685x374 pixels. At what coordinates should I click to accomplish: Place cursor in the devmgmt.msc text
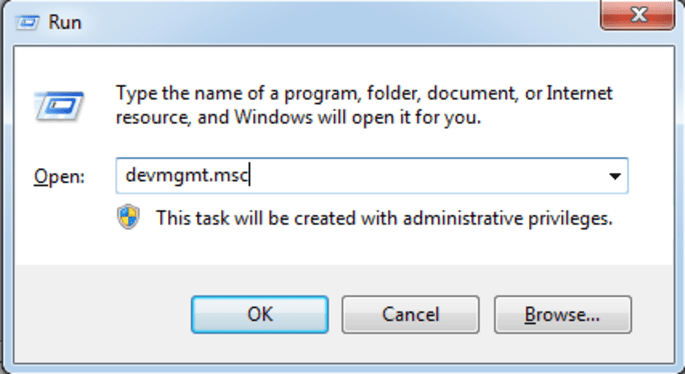tap(187, 176)
